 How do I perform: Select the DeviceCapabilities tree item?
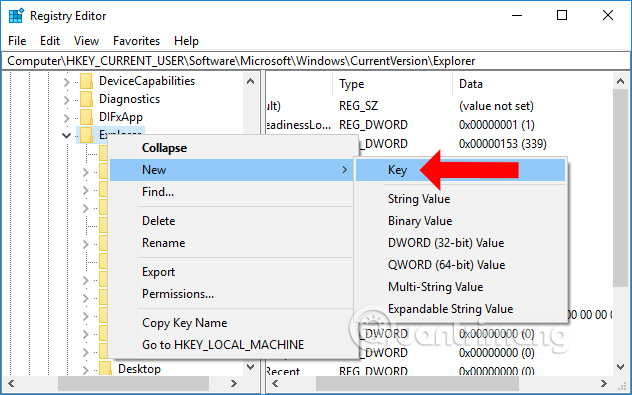pos(147,81)
